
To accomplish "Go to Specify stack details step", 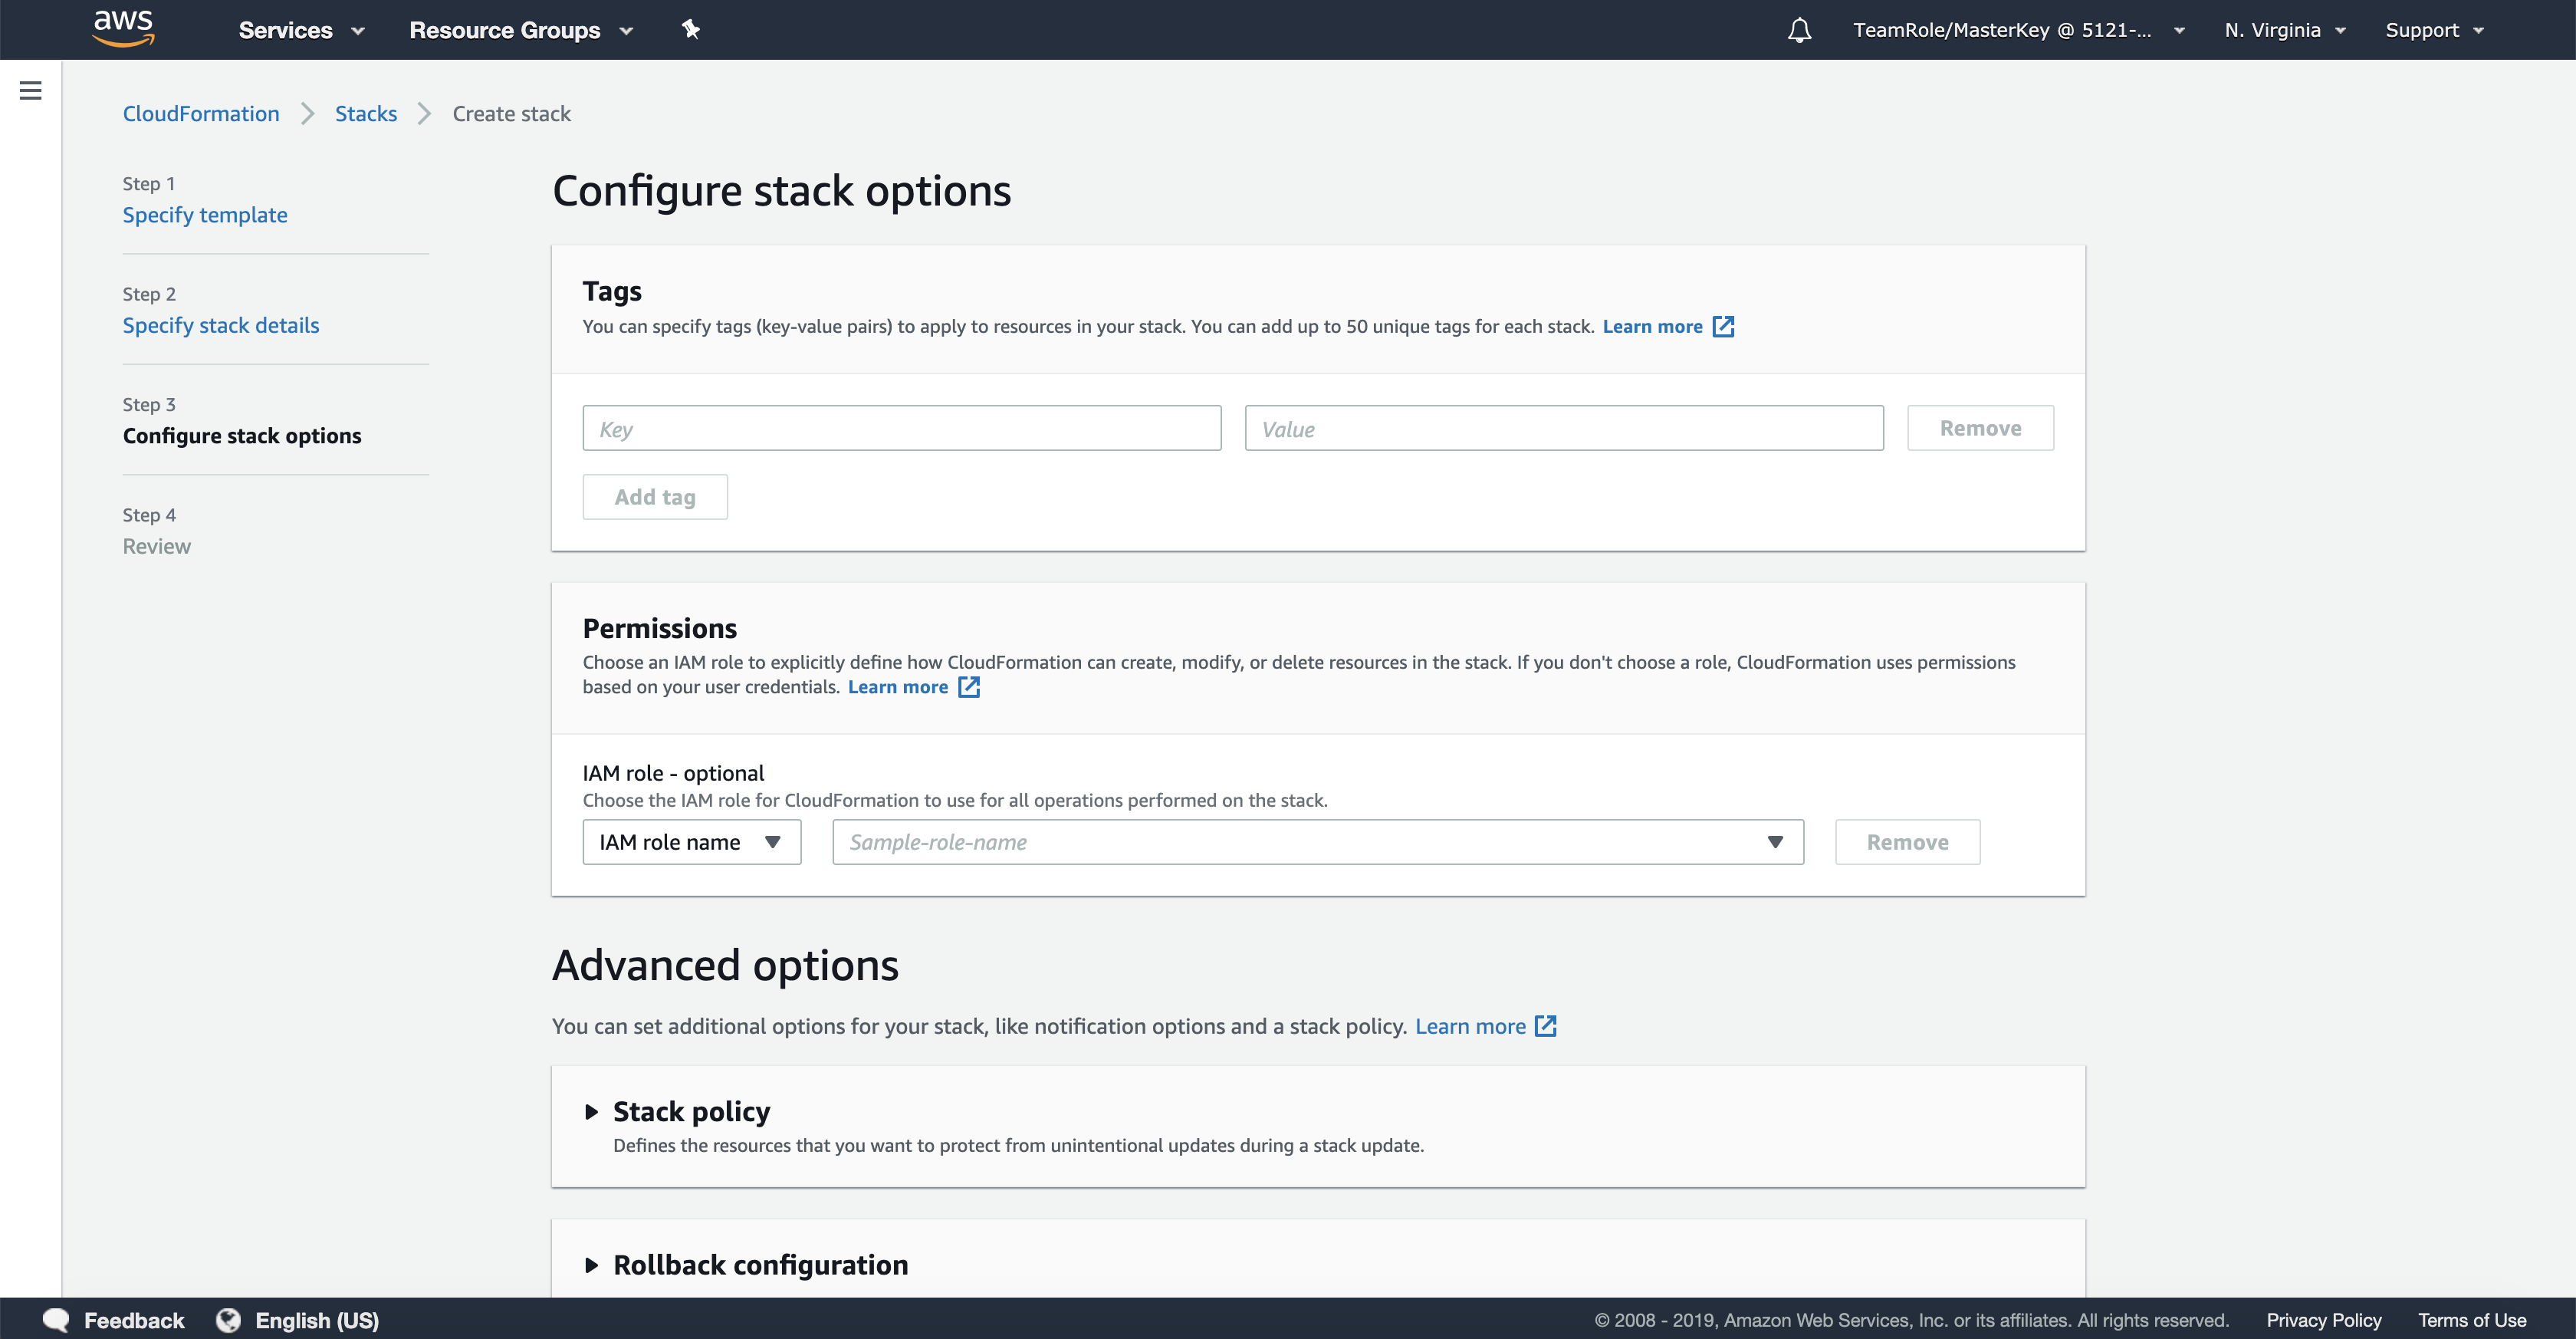I will (x=221, y=325).
